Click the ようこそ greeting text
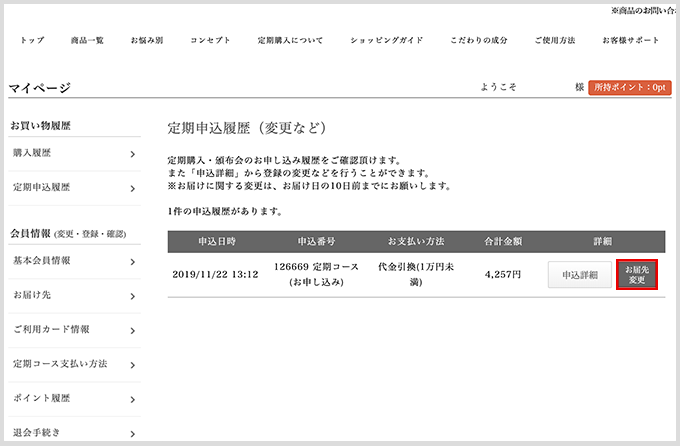The width and height of the screenshot is (680, 446). click(x=498, y=87)
